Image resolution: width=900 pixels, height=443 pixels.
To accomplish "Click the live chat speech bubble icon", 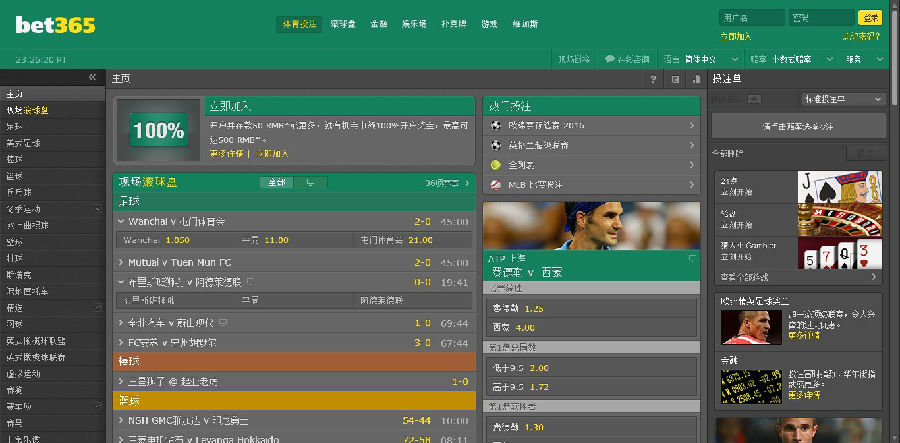I will click(x=610, y=59).
